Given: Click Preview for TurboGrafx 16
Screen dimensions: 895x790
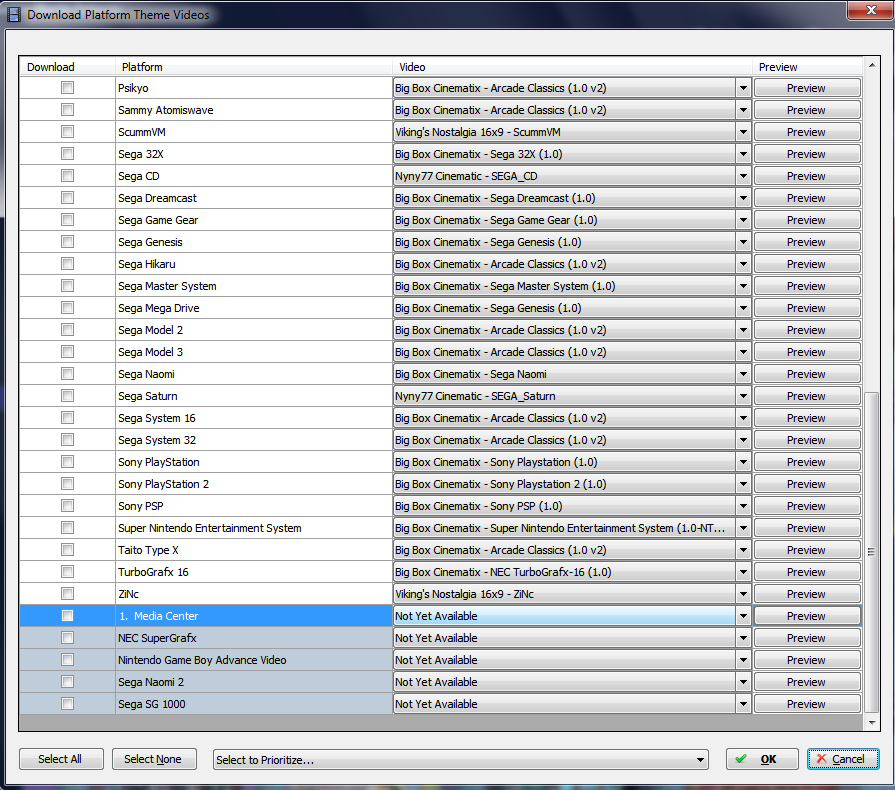Looking at the screenshot, I should (x=807, y=572).
